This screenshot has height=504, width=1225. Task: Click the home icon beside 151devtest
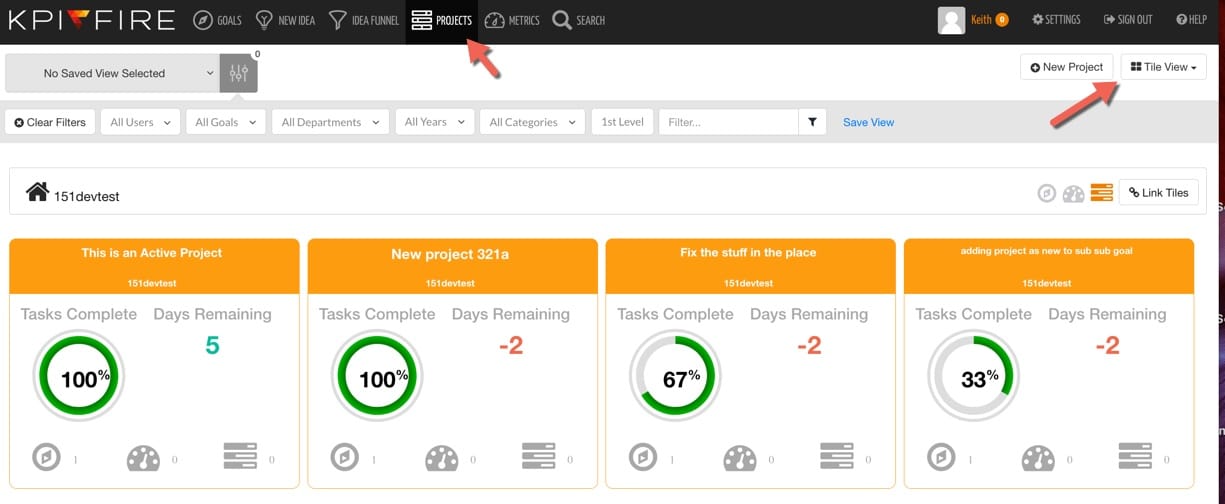click(x=38, y=191)
